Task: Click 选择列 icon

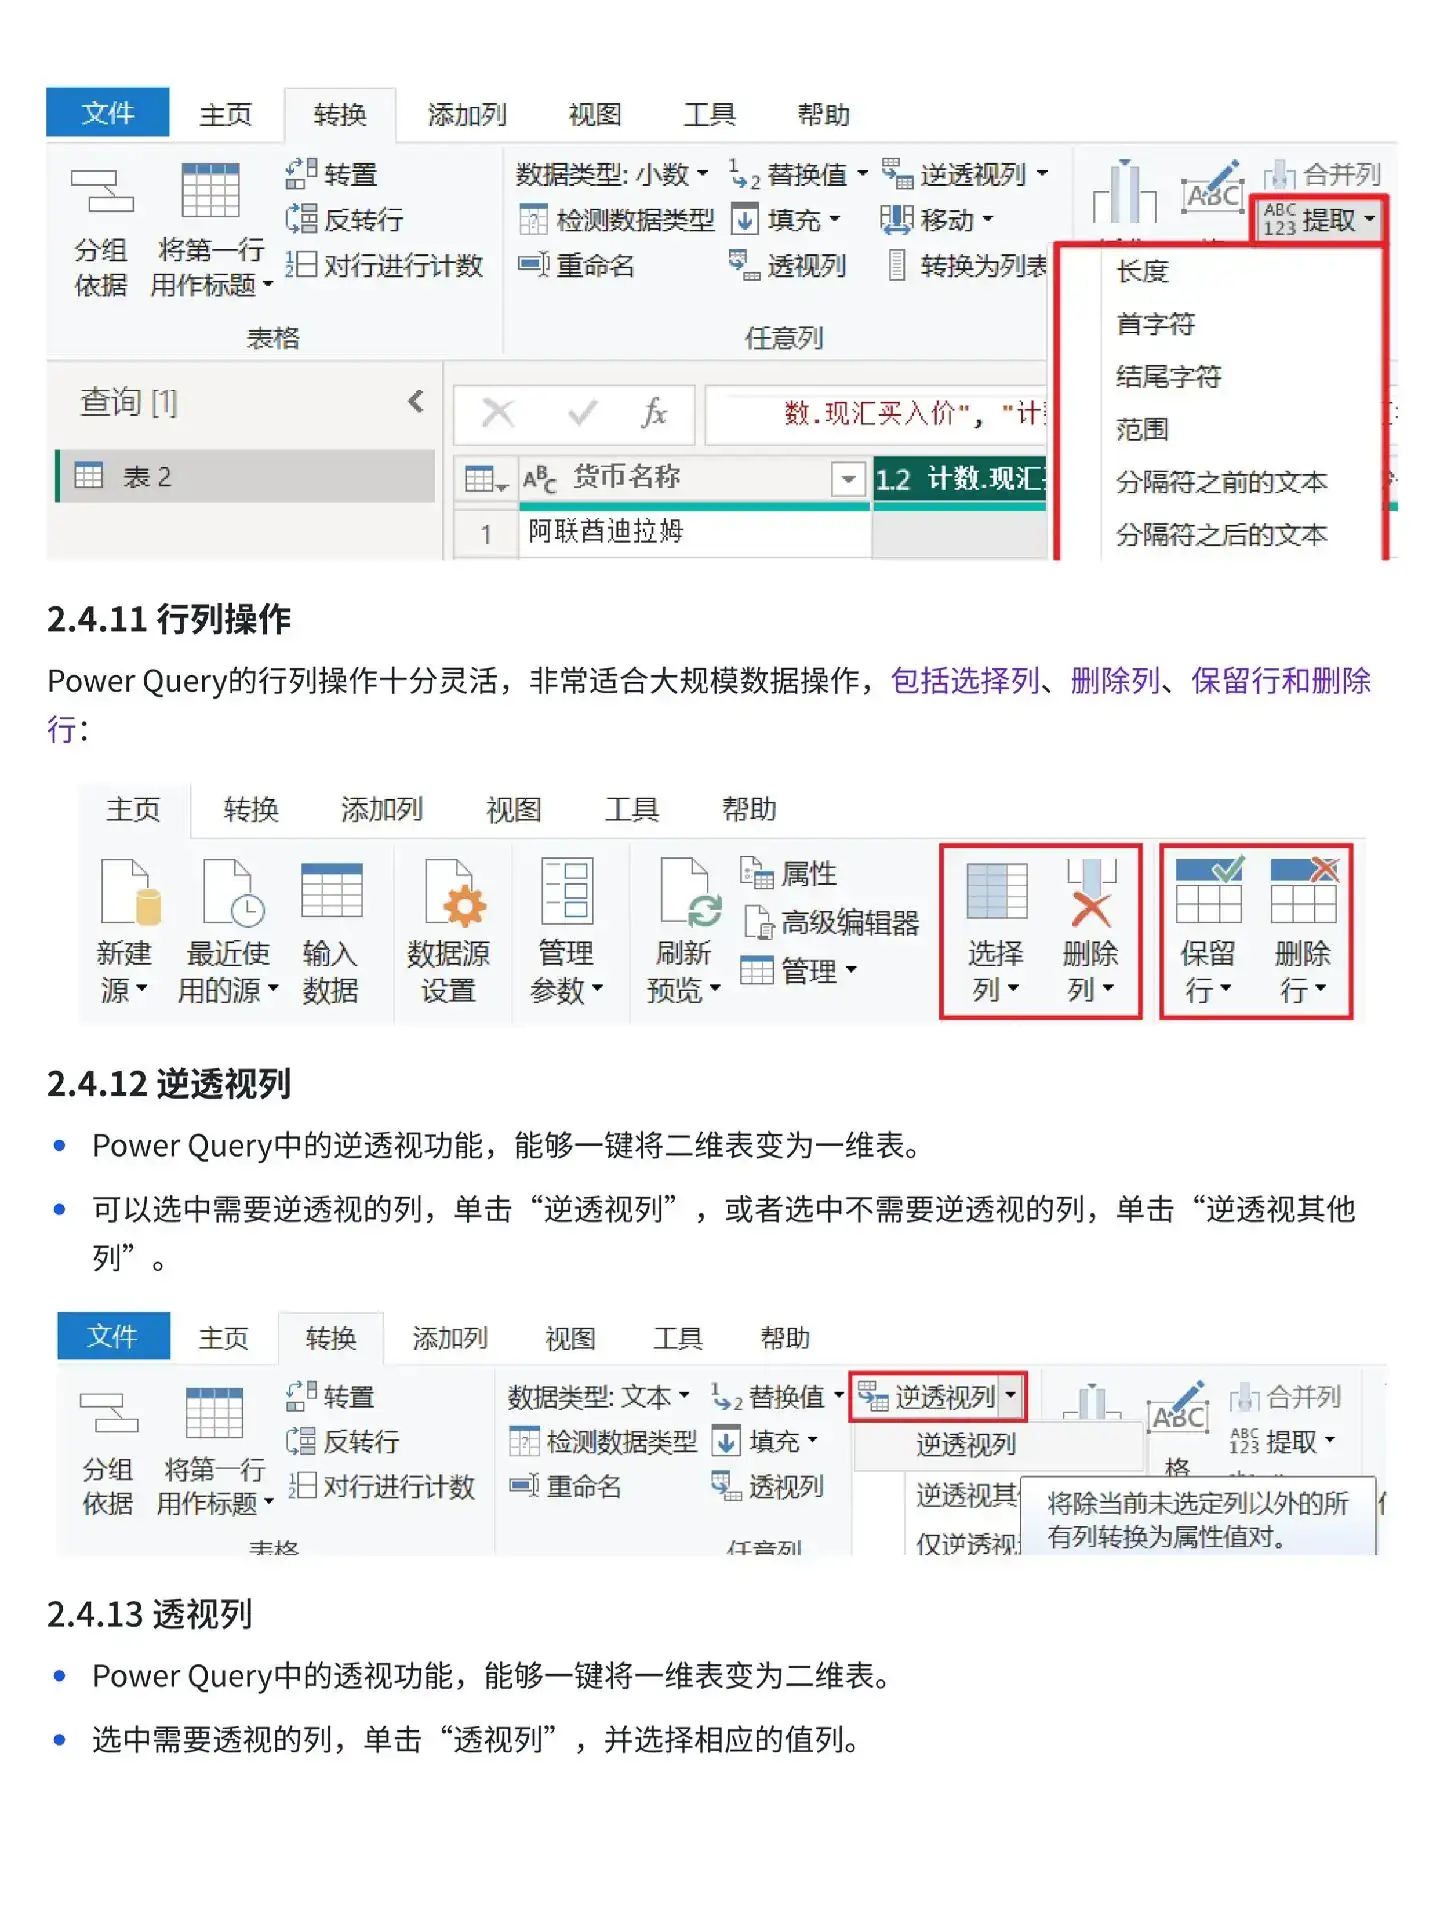Action: click(x=996, y=890)
